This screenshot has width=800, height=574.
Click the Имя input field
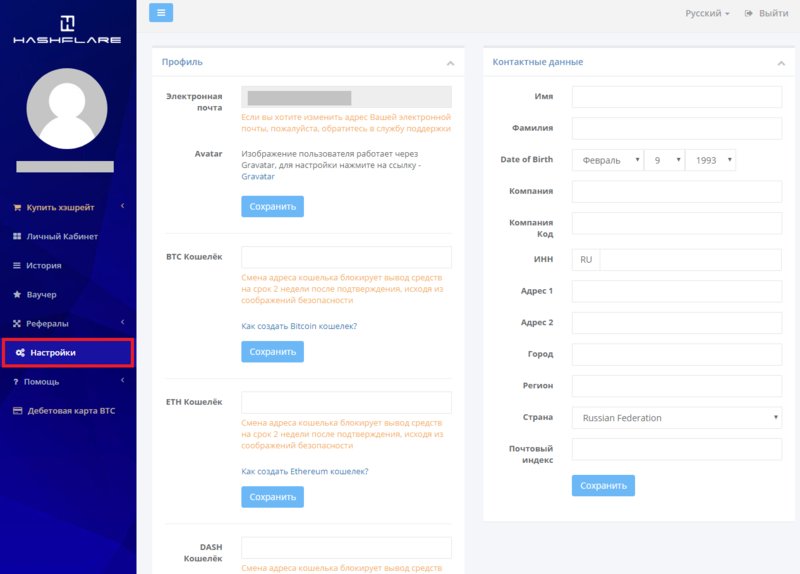tap(676, 96)
